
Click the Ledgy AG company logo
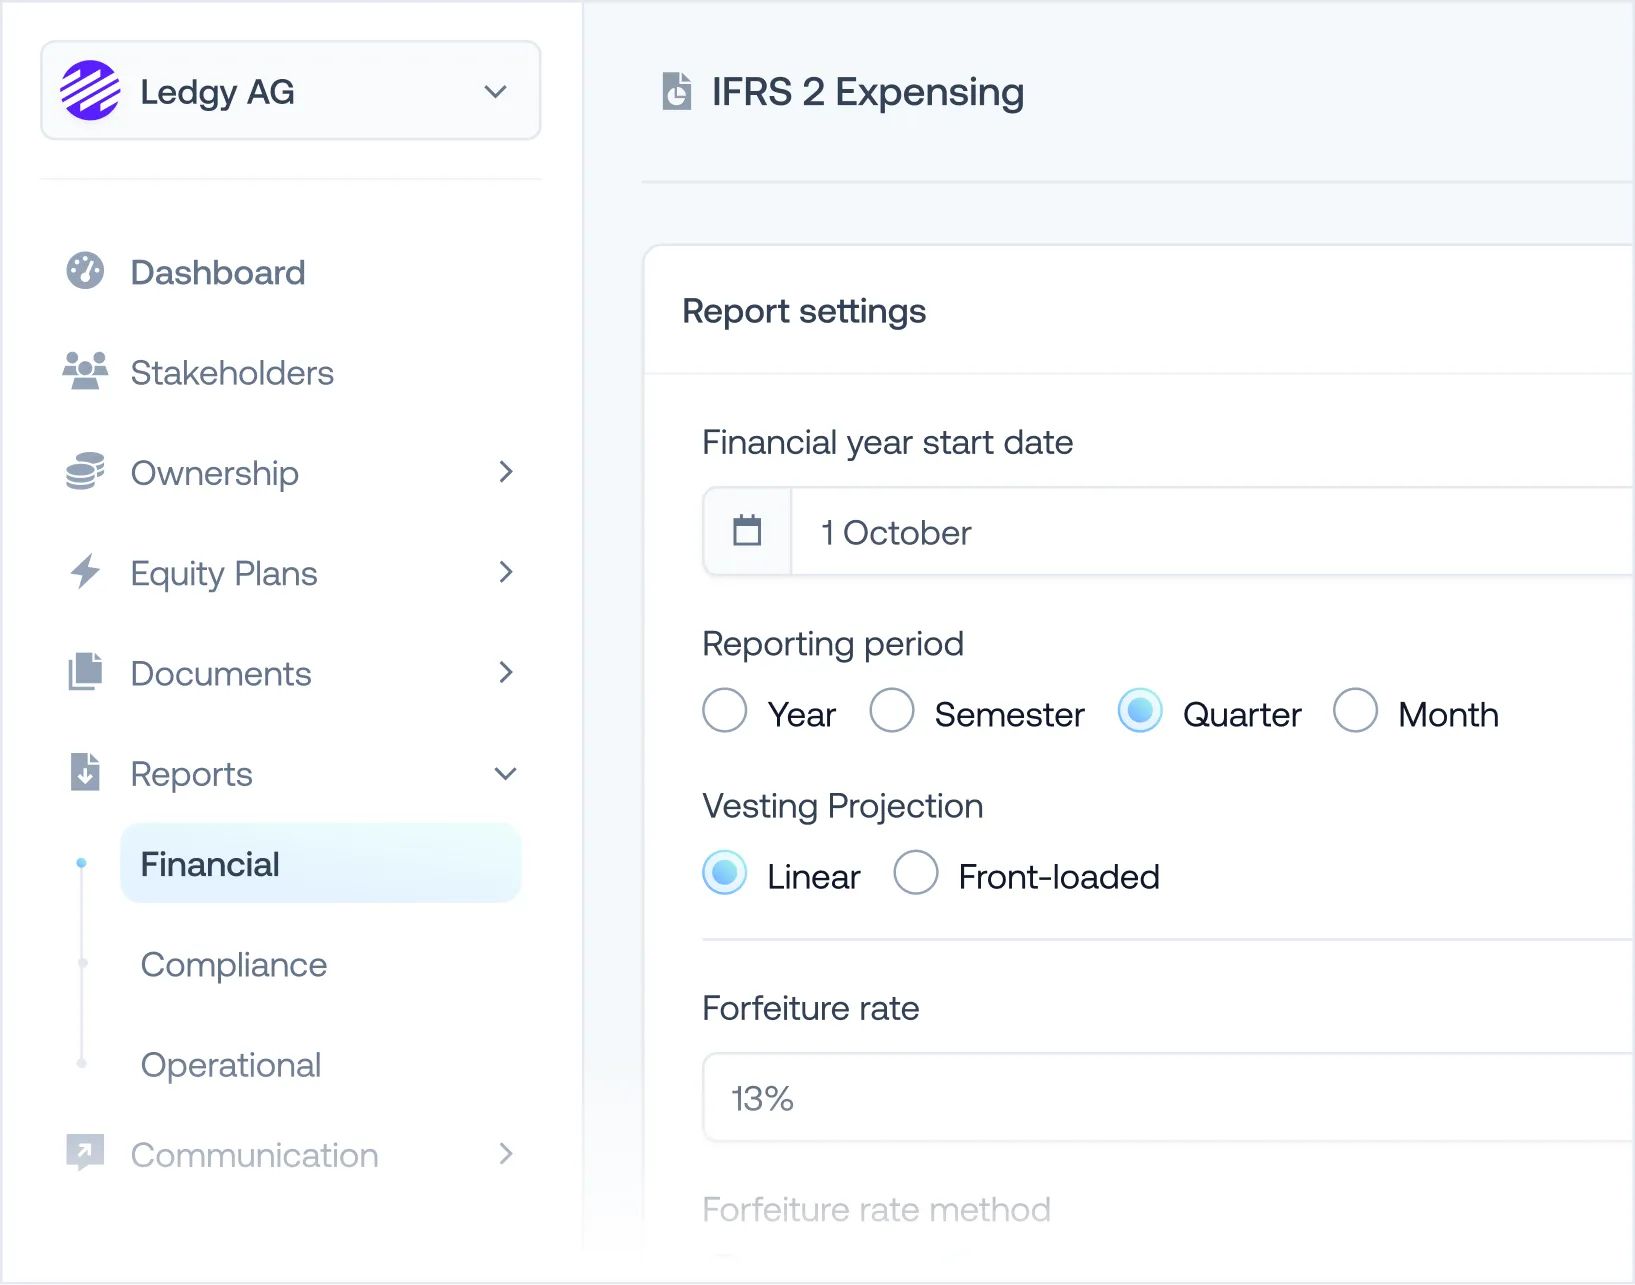[x=89, y=91]
